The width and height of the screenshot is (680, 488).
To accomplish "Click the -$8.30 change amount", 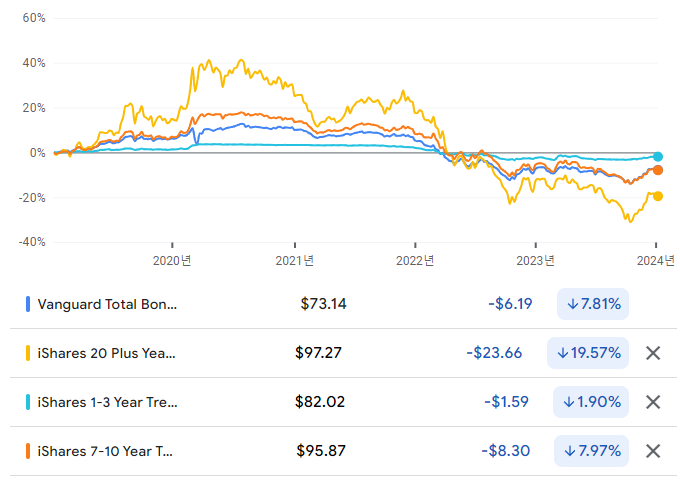I will coord(506,451).
